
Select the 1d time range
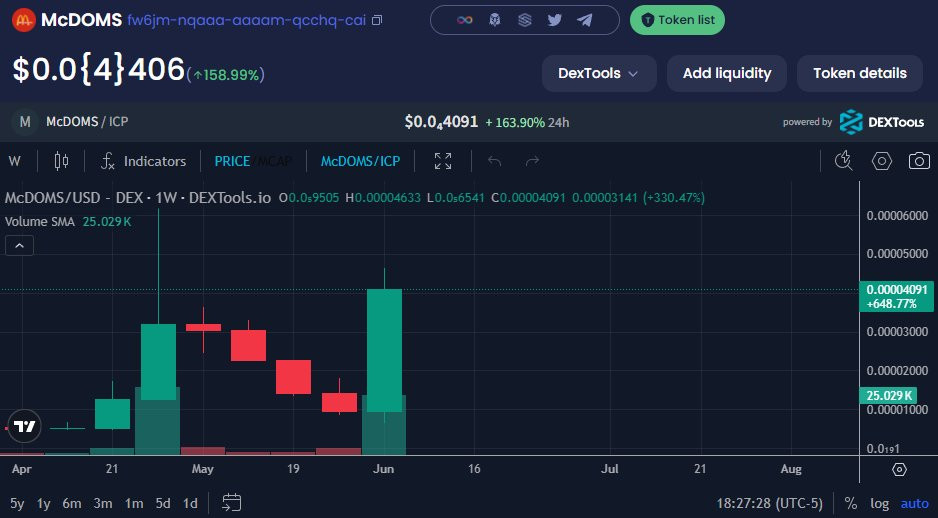point(190,504)
